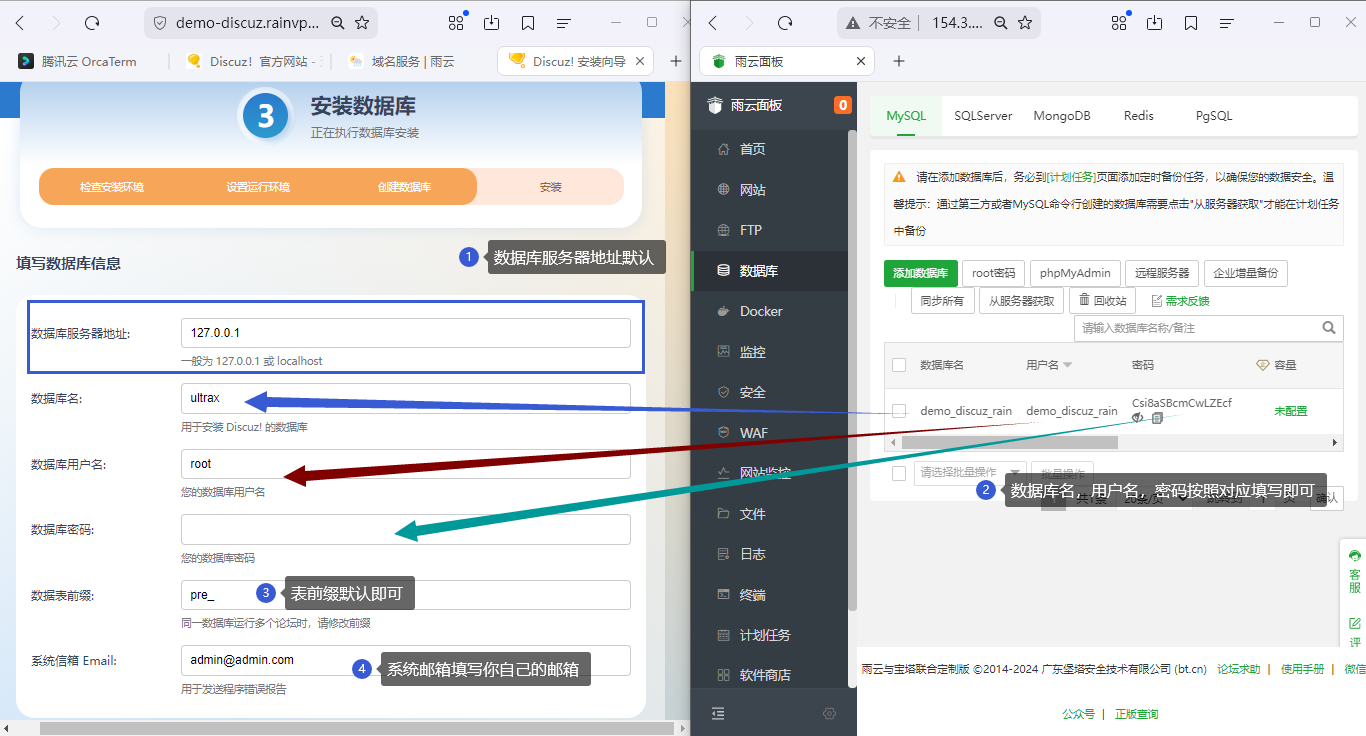This screenshot has width=1366, height=736.
Task: Open extensions grid in Discuz browser window
Action: pos(456,22)
